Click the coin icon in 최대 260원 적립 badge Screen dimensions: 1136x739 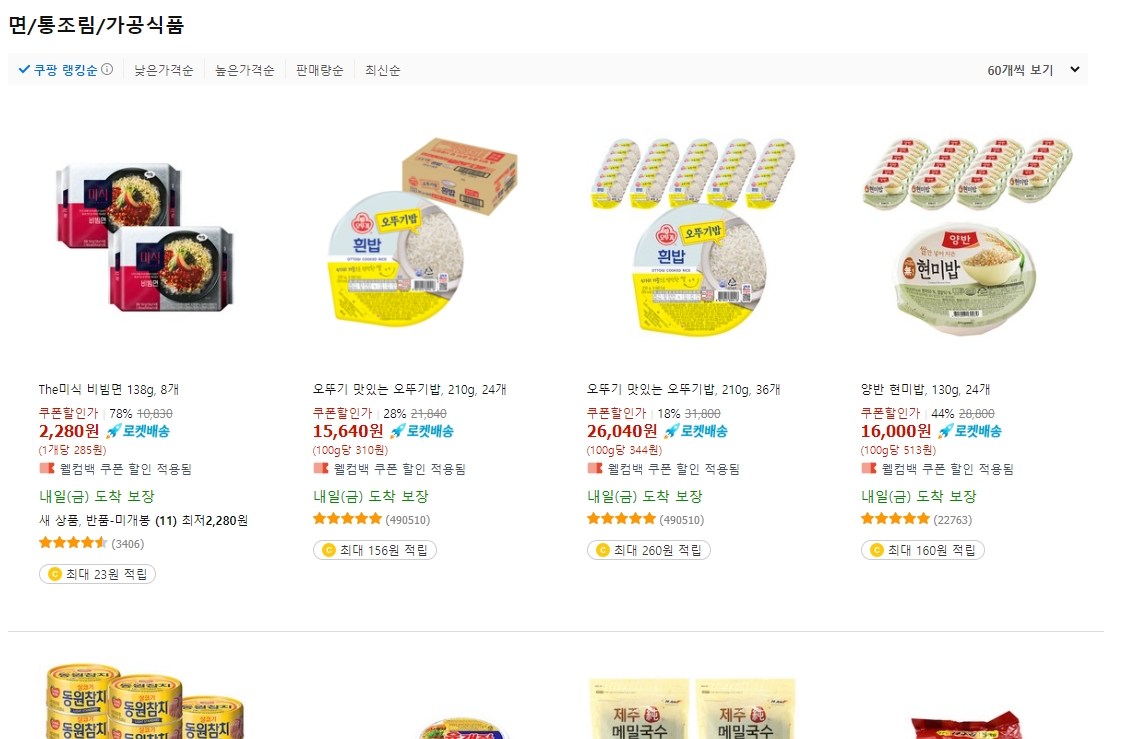coord(602,551)
